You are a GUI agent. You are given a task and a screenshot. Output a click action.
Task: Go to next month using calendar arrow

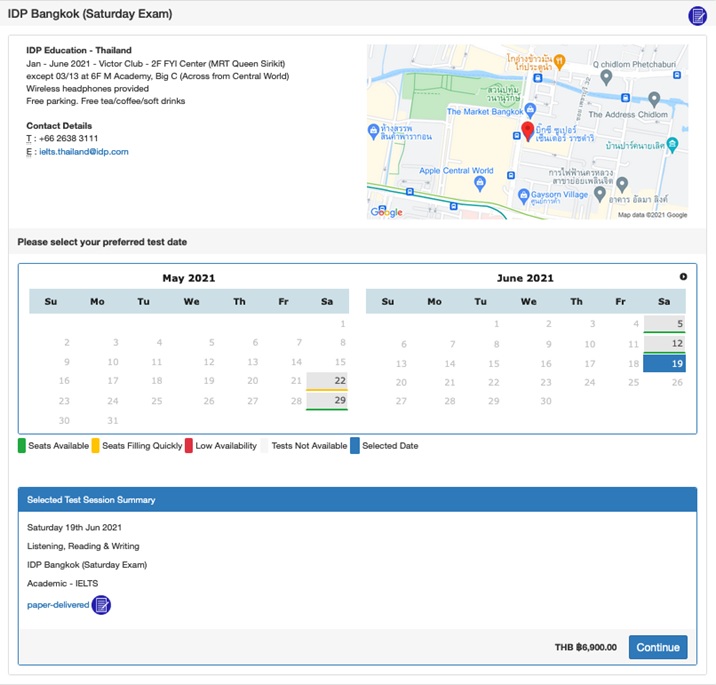pos(683,277)
